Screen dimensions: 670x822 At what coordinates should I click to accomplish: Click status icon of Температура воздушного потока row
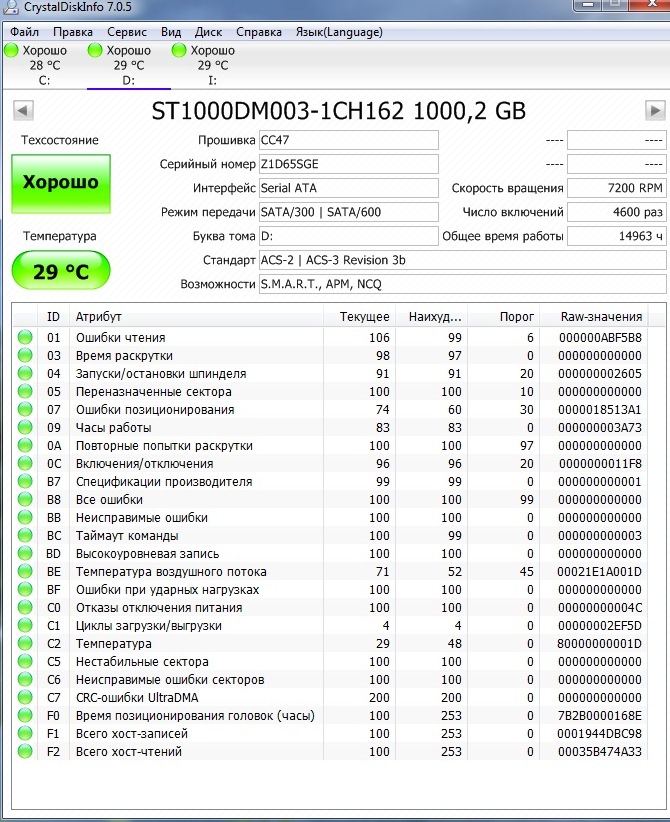coord(25,571)
